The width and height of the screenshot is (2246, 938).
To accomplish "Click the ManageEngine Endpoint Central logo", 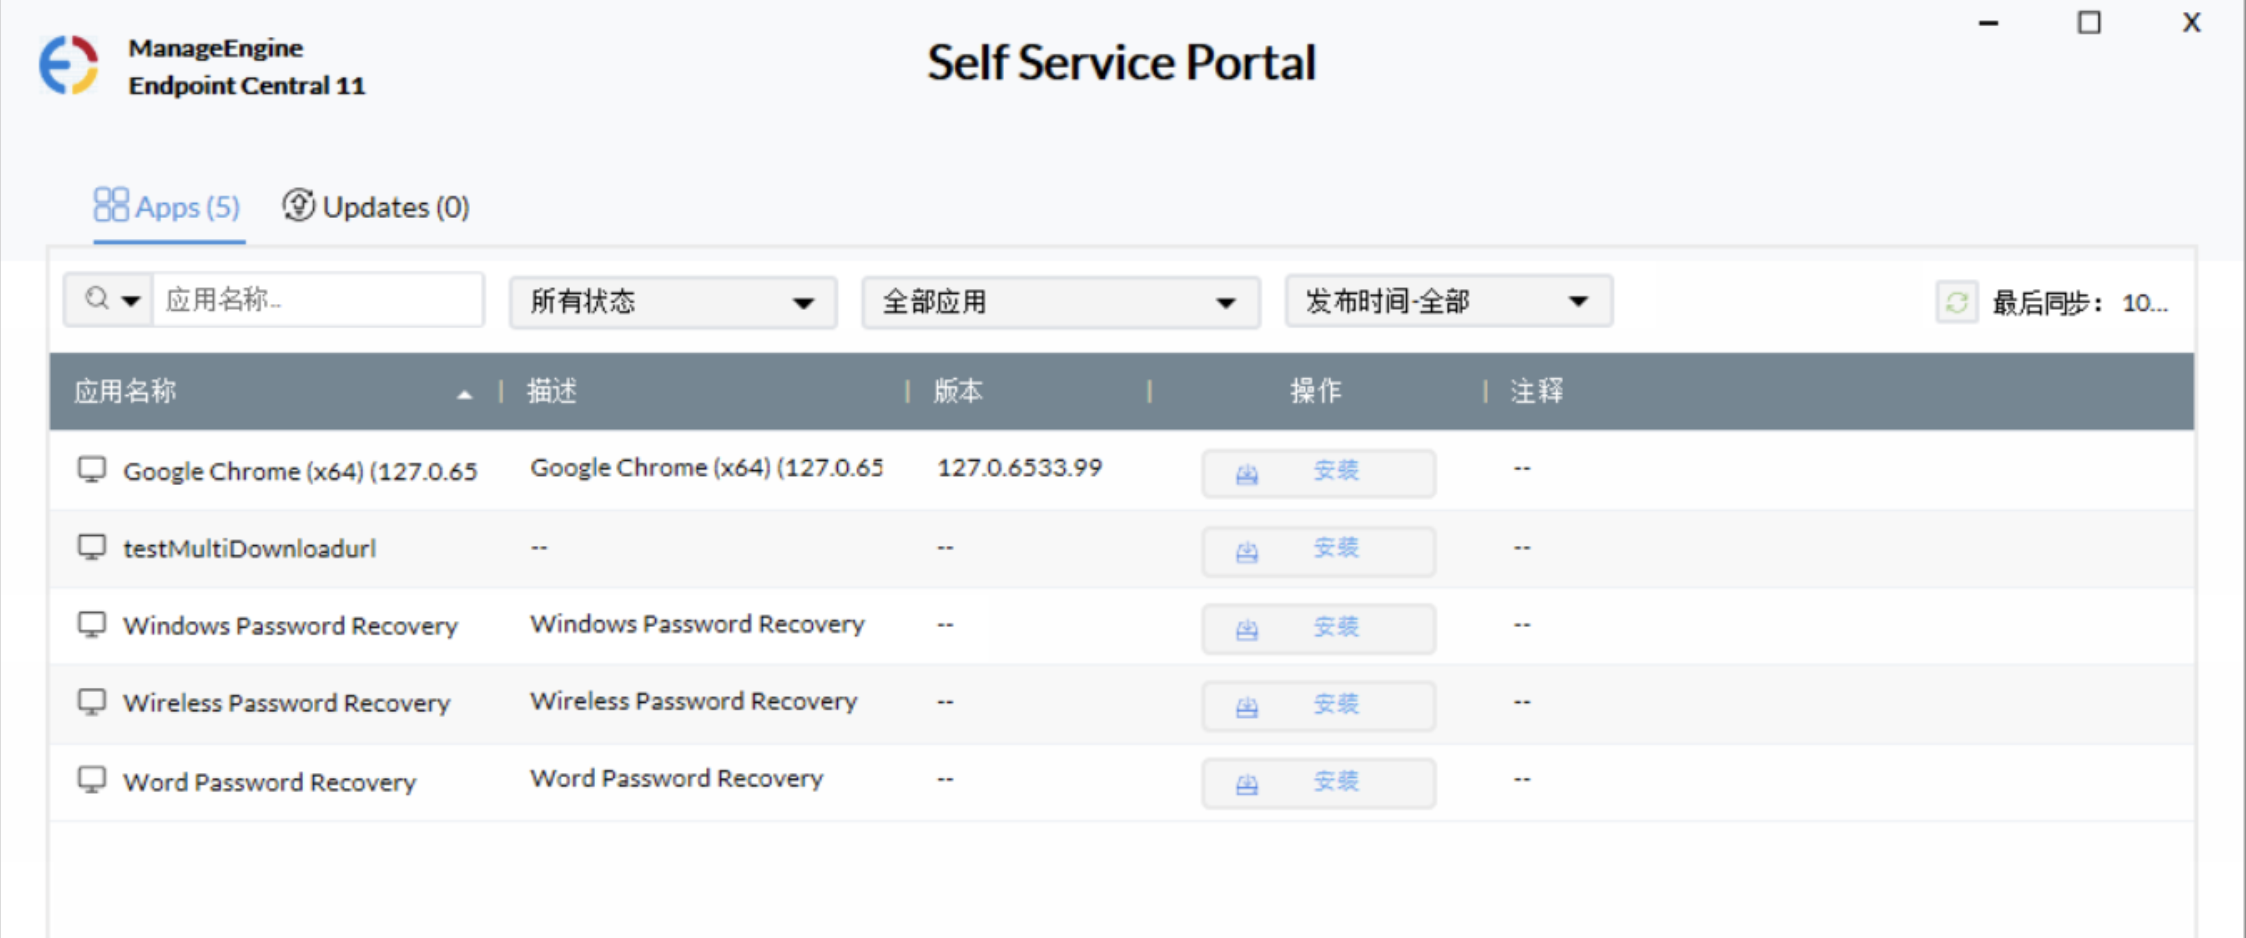I will (x=69, y=66).
